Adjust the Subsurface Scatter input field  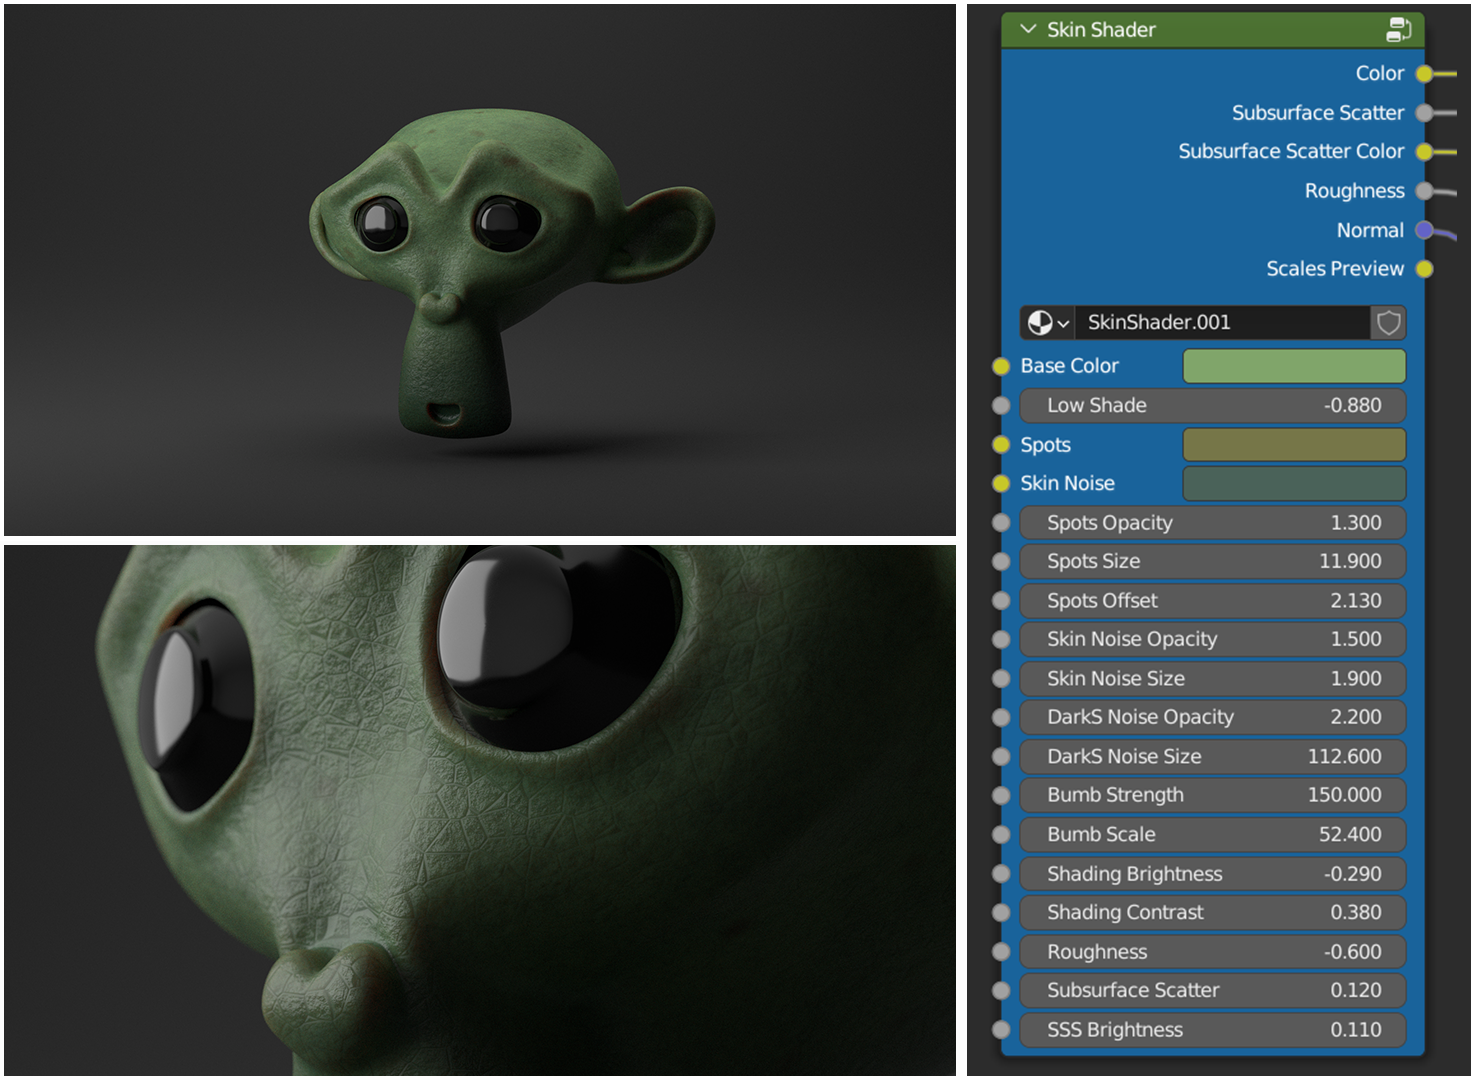(x=1213, y=991)
